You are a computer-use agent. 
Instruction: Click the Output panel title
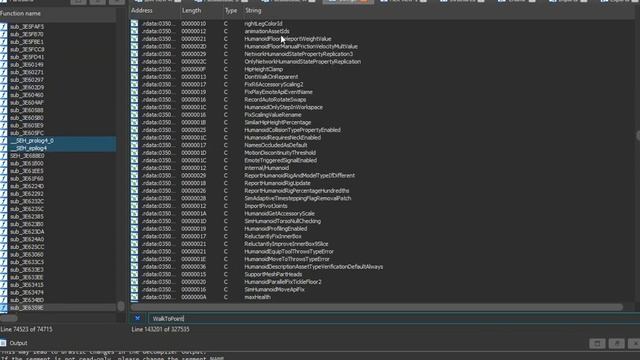click(18, 343)
